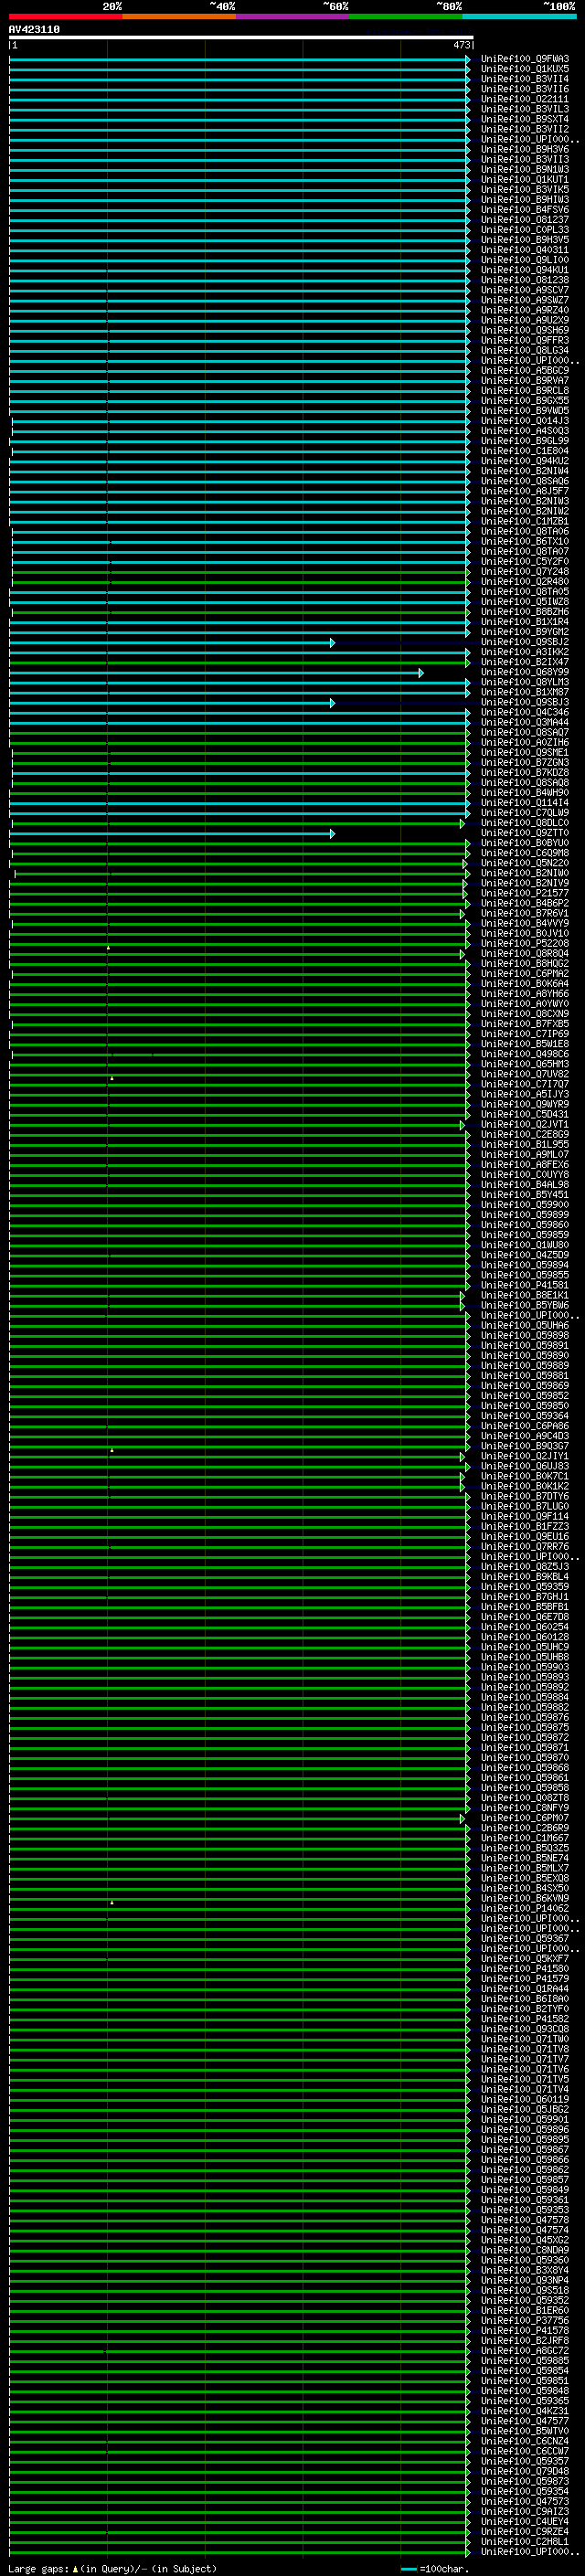Select label UniRef100_B1ER60

tap(525, 2310)
